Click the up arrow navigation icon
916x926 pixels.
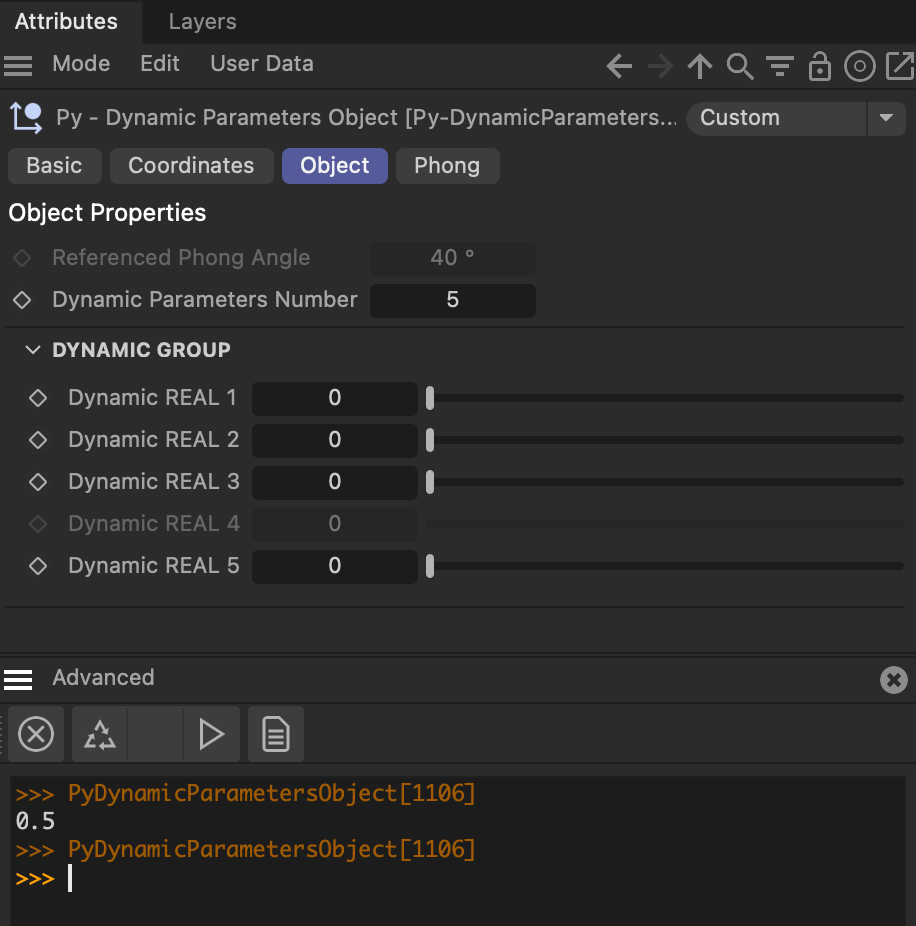pos(700,67)
